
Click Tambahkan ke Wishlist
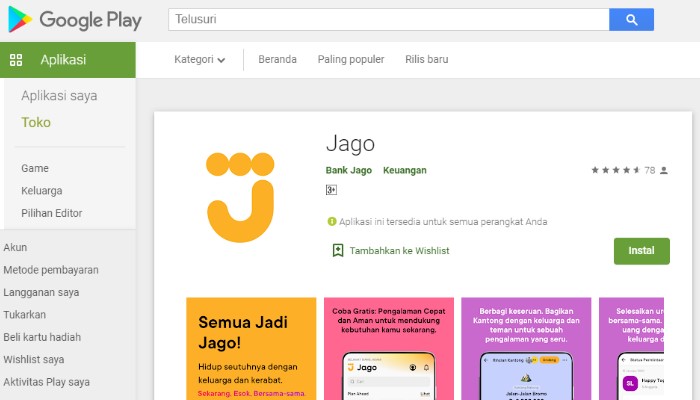(399, 251)
